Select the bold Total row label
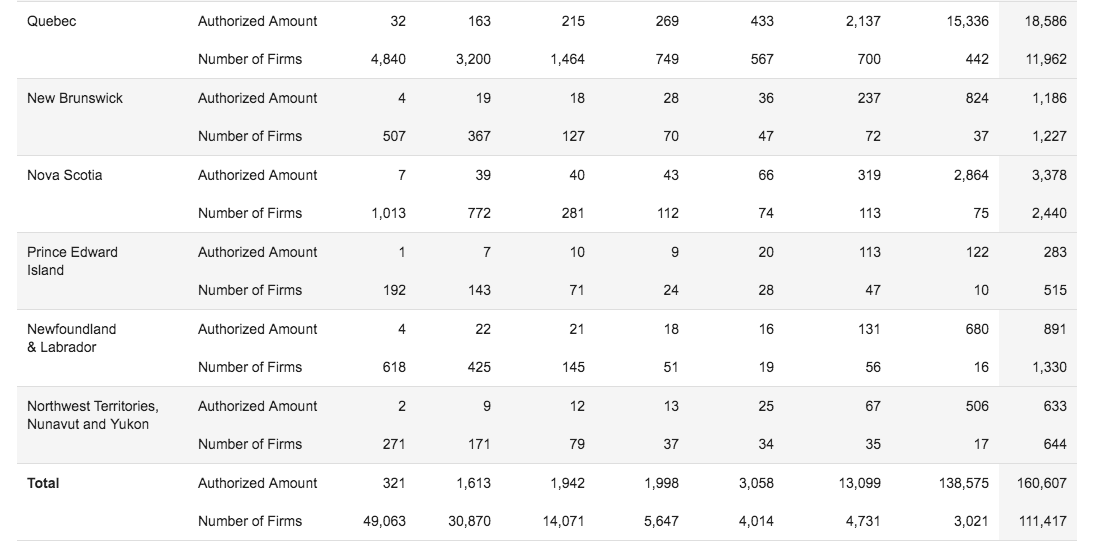1094x552 pixels. point(43,483)
